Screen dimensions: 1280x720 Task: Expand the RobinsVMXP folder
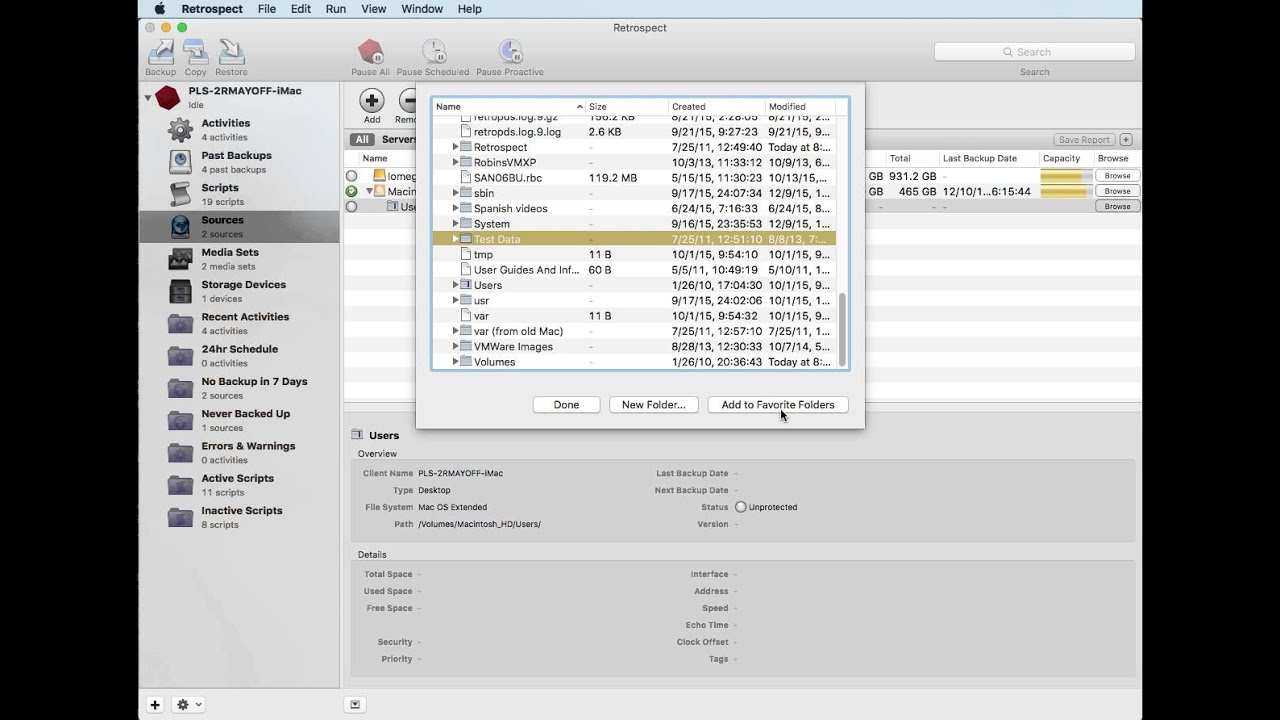point(455,162)
